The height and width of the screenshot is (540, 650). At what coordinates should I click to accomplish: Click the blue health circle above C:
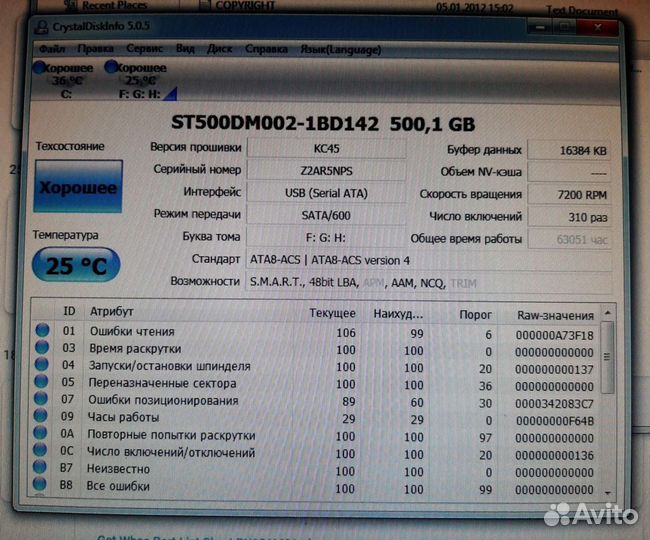click(x=40, y=68)
